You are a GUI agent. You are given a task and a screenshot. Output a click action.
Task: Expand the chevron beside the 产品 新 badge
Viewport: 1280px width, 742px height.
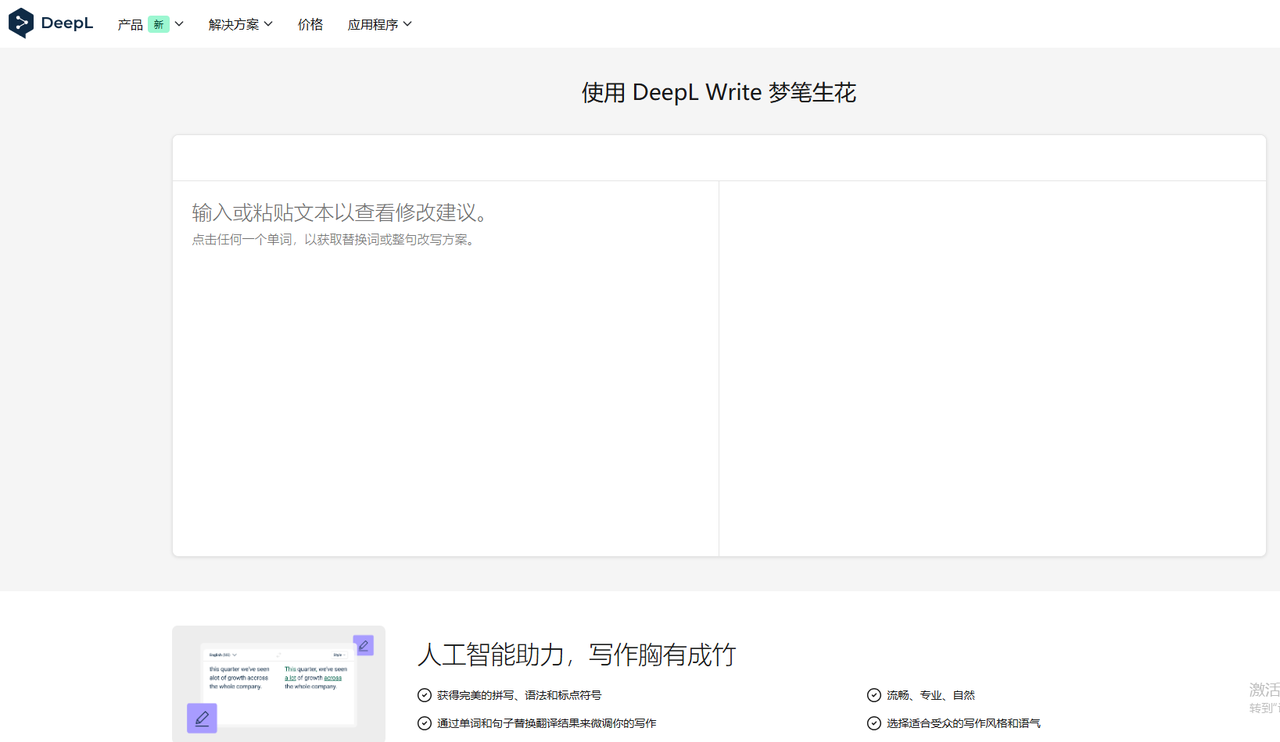click(x=179, y=24)
